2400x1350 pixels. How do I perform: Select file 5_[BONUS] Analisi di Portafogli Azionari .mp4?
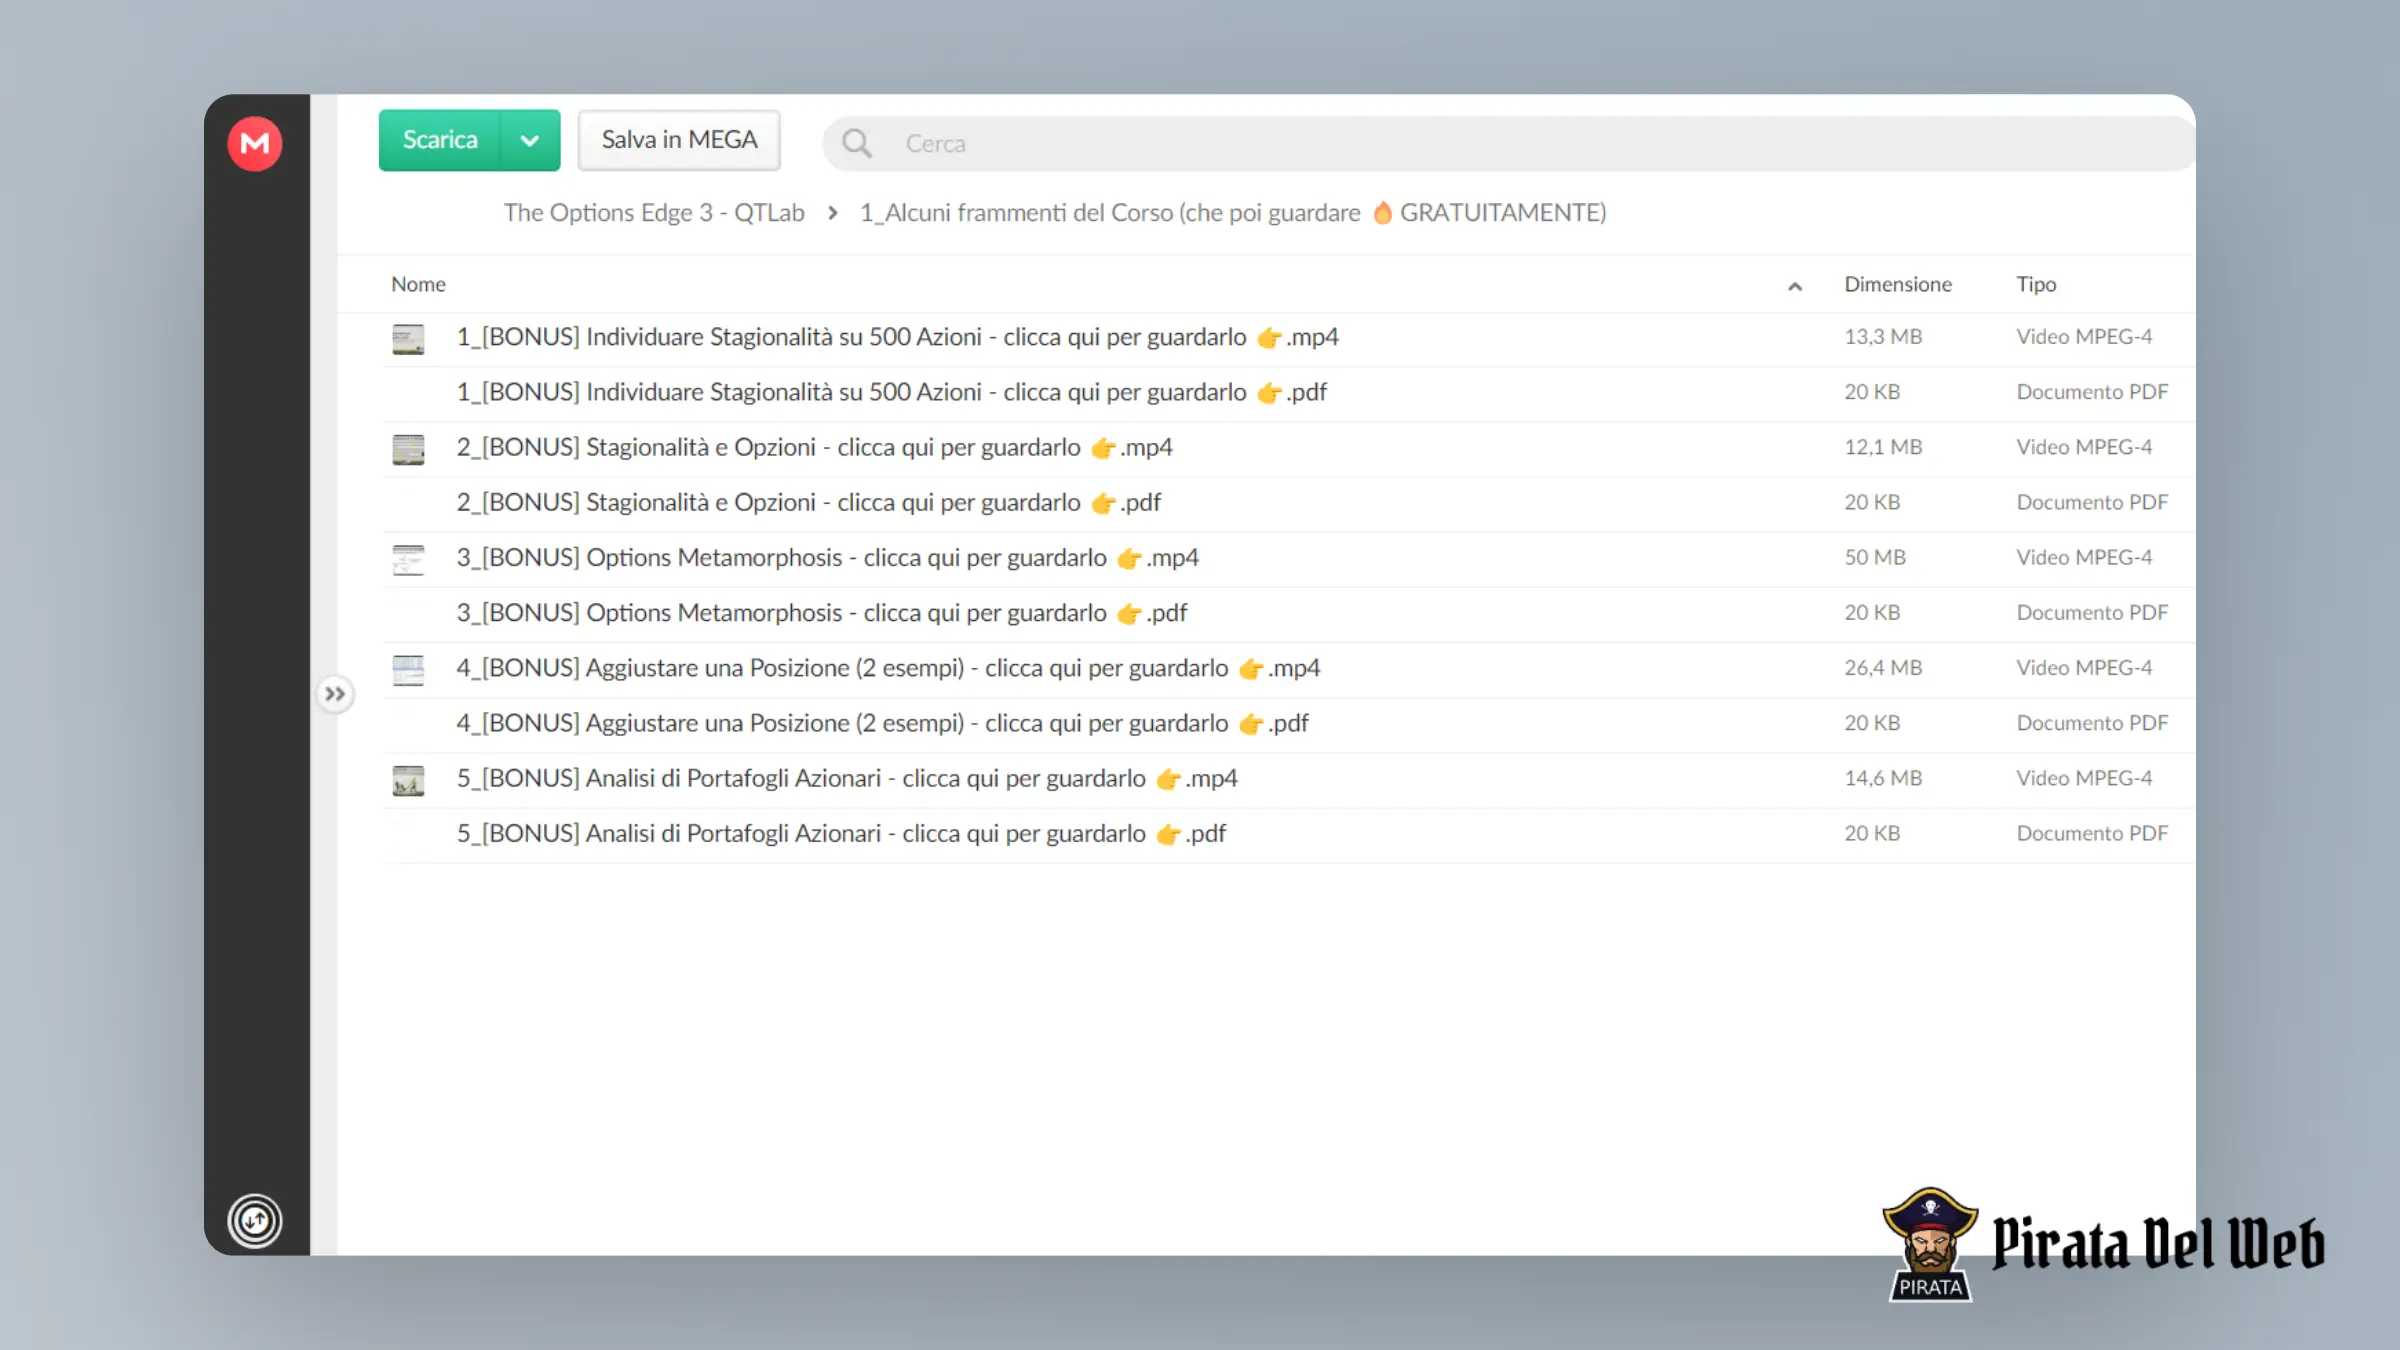[847, 778]
